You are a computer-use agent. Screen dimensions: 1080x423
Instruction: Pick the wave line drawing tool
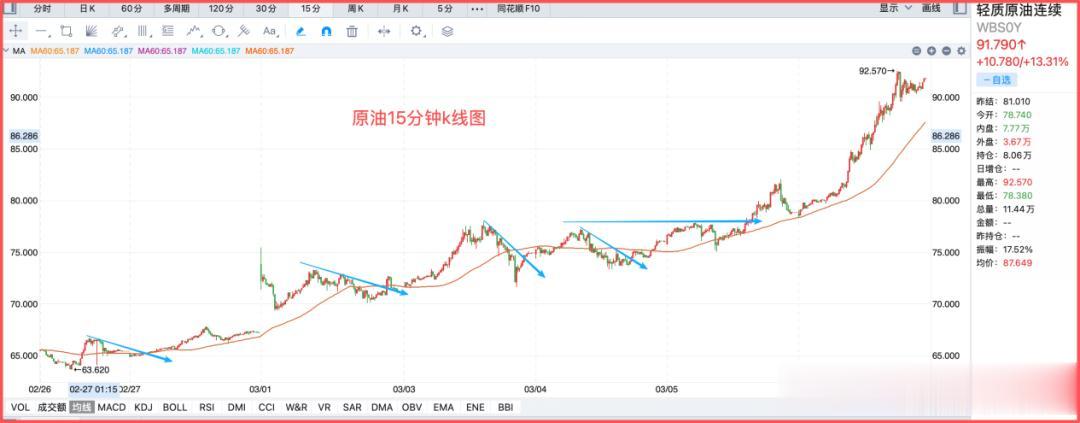click(194, 31)
